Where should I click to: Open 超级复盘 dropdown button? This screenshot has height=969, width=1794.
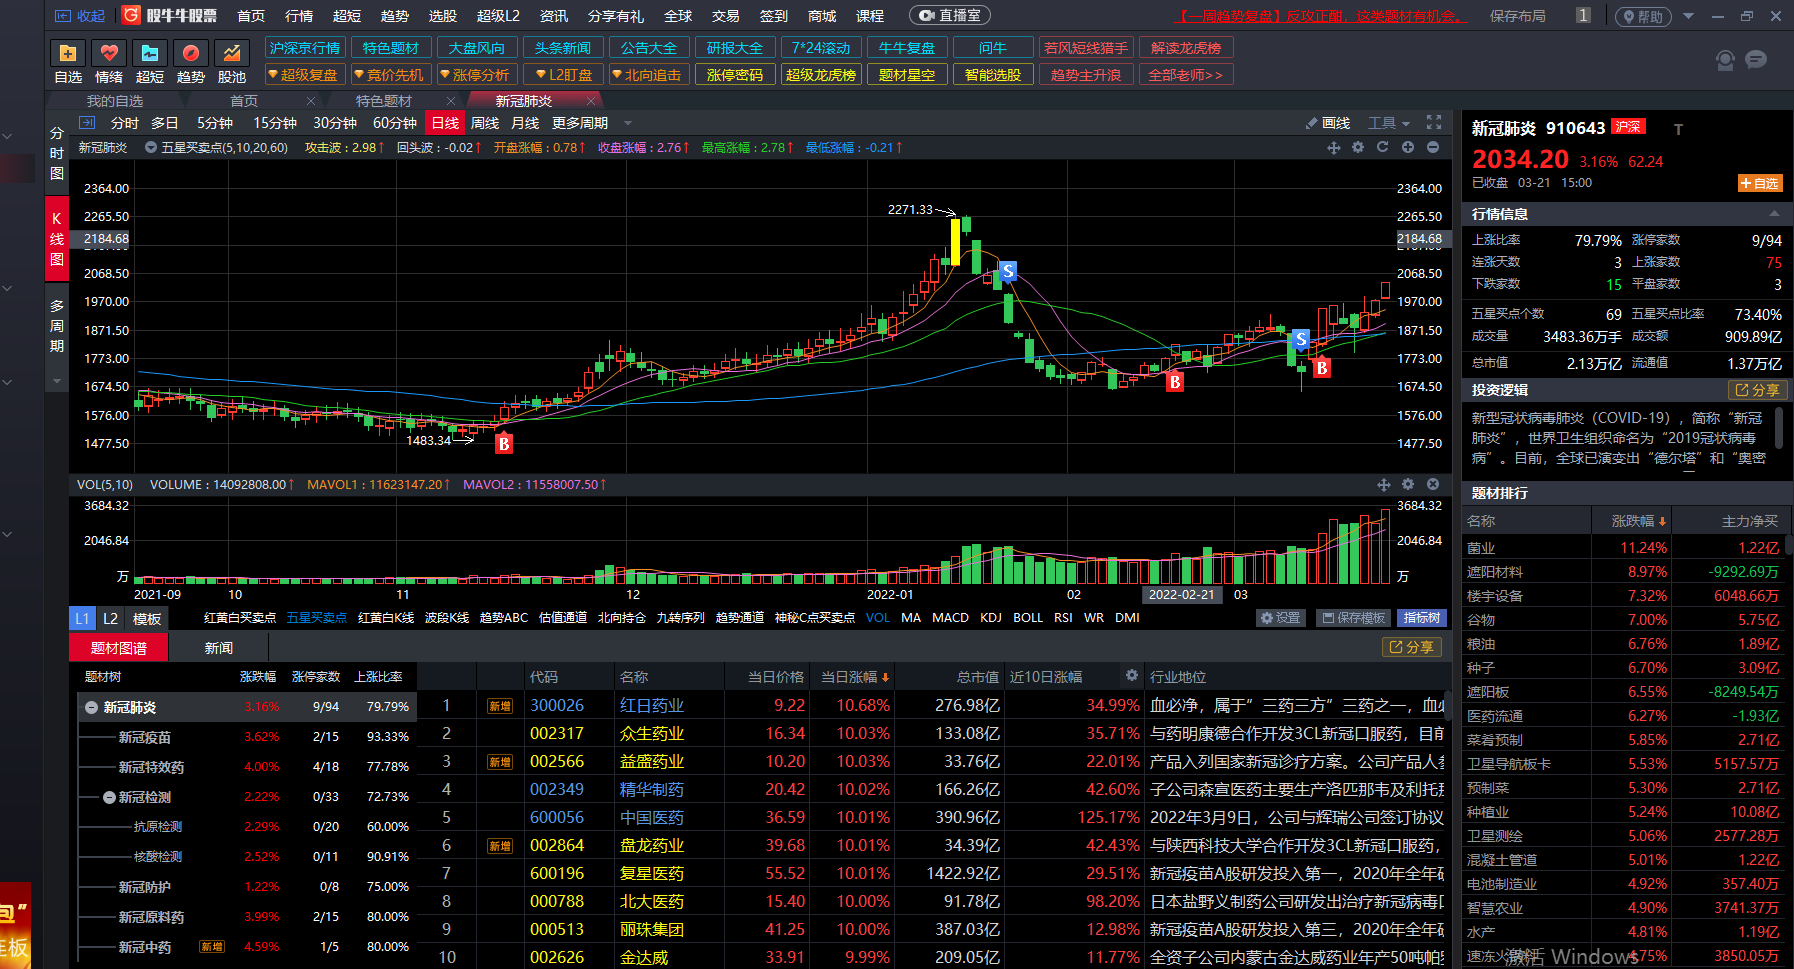tap(305, 75)
